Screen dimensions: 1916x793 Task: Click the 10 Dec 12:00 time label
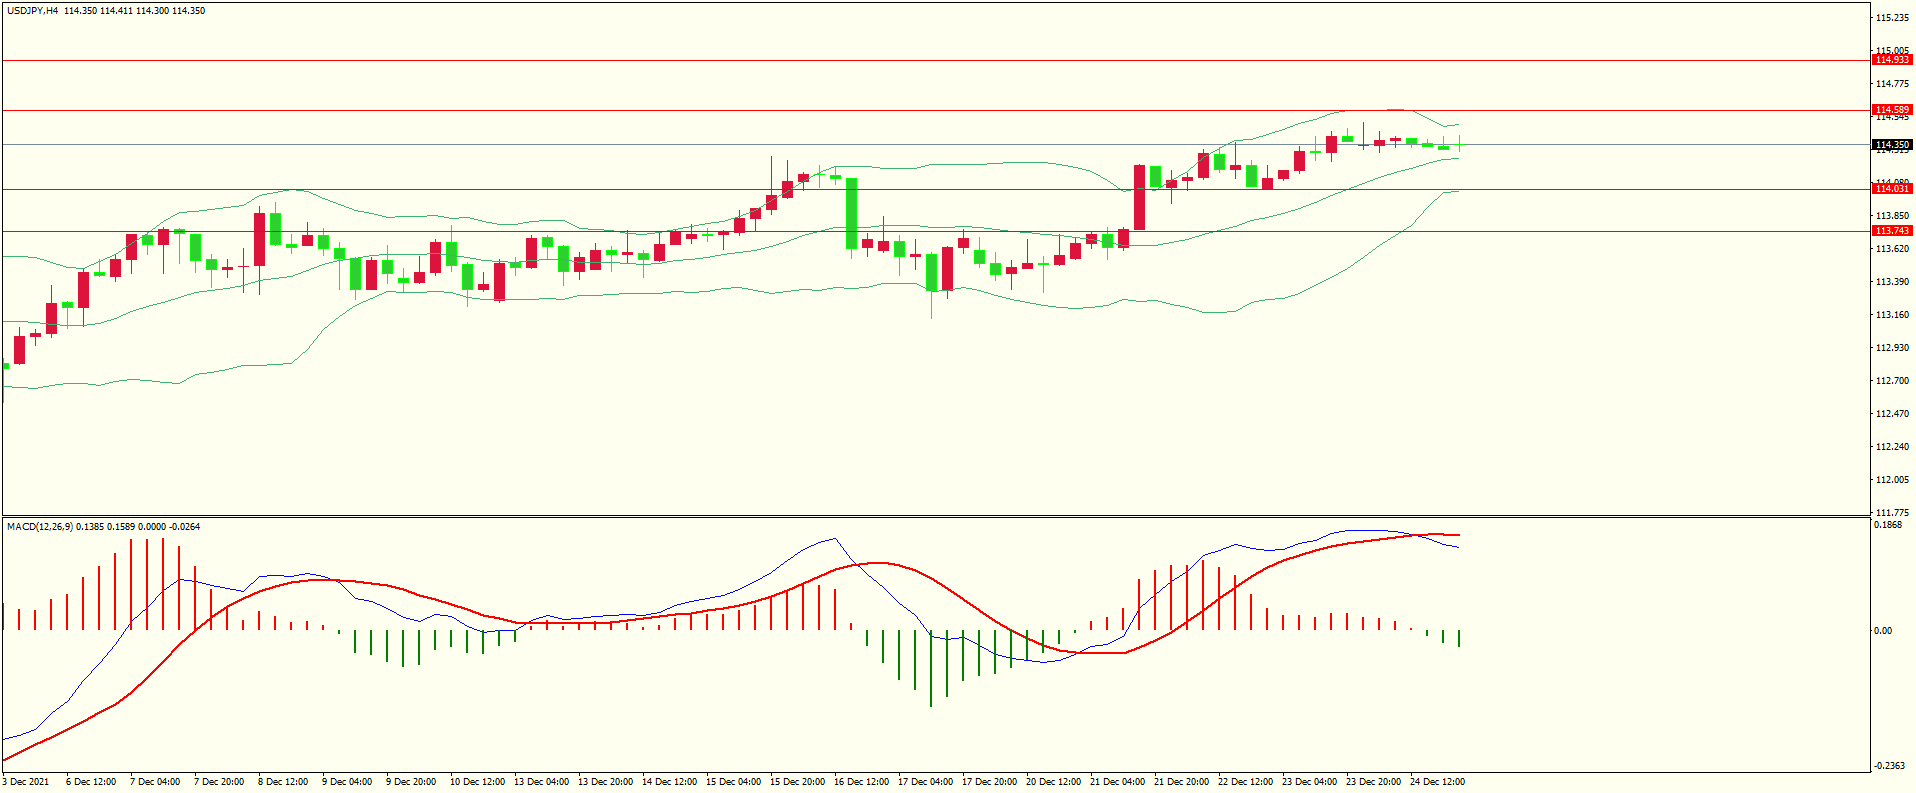[x=477, y=782]
